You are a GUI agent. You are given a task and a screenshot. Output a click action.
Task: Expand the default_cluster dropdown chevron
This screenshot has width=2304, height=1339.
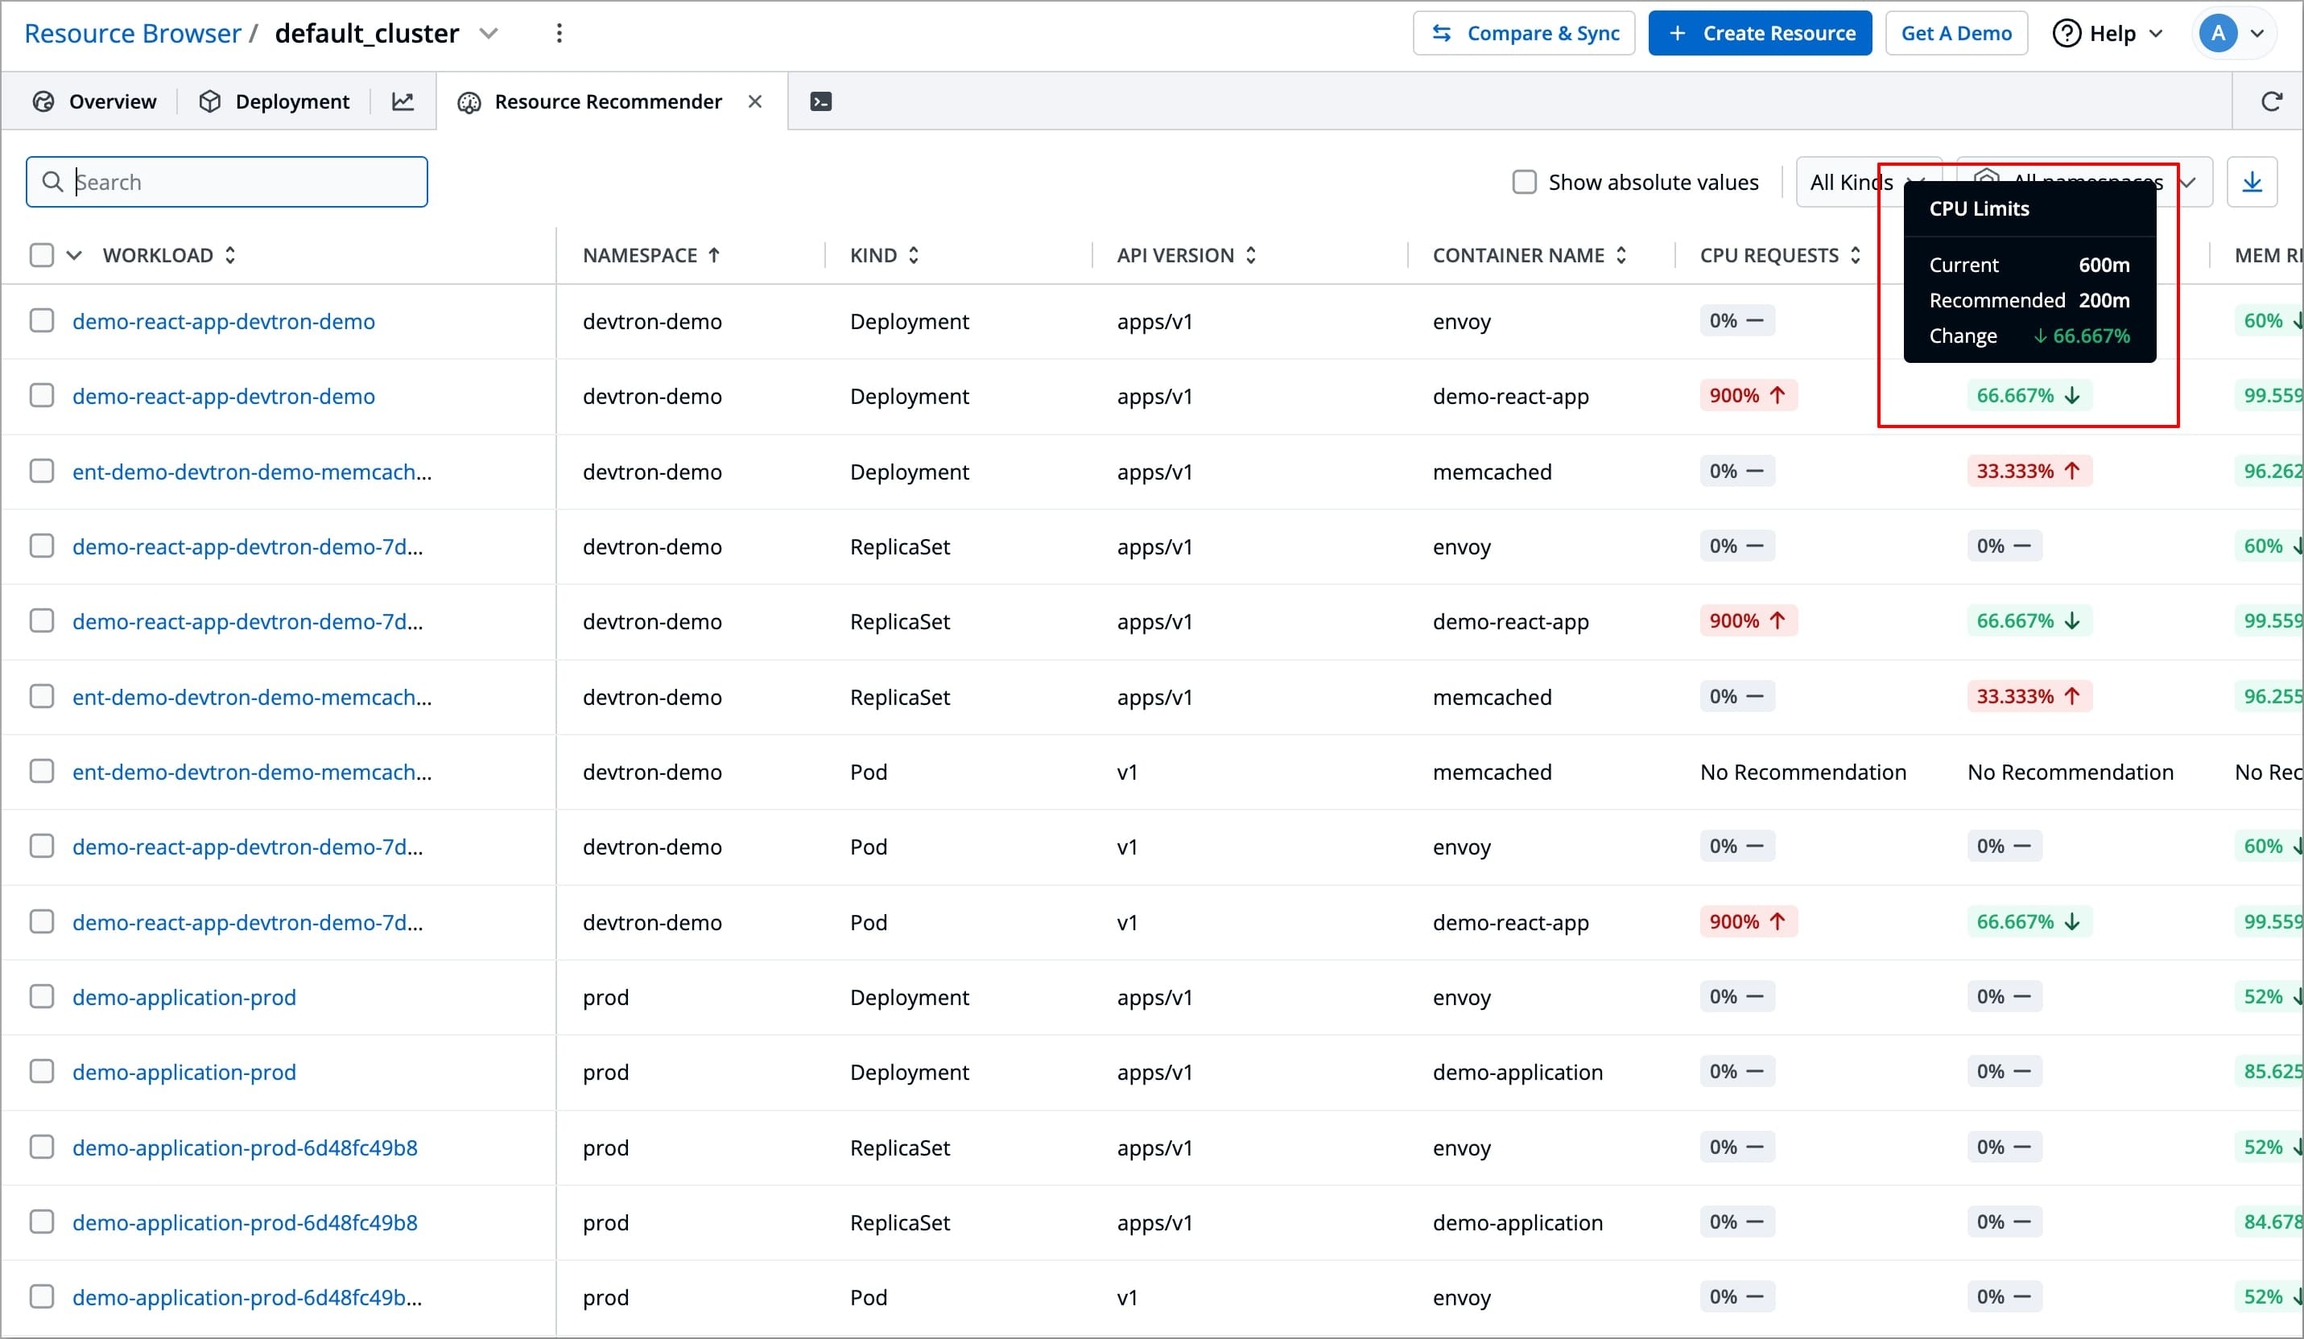click(489, 33)
